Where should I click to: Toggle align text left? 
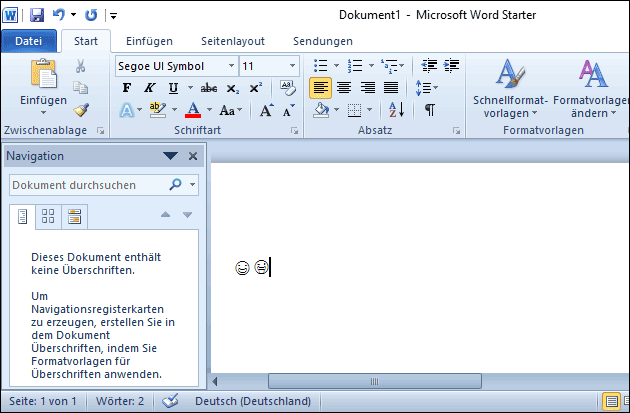pos(321,88)
